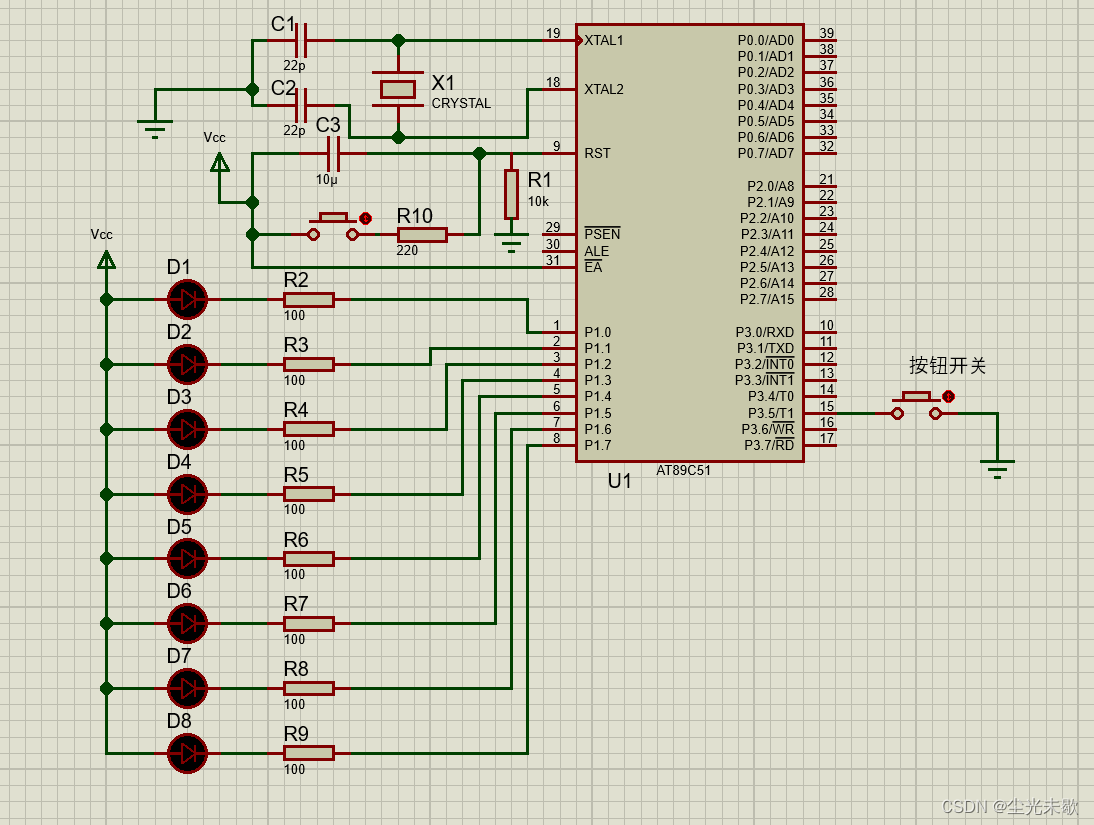Click the 220 value under R10
Screen dimensions: 1094x825
point(407,250)
